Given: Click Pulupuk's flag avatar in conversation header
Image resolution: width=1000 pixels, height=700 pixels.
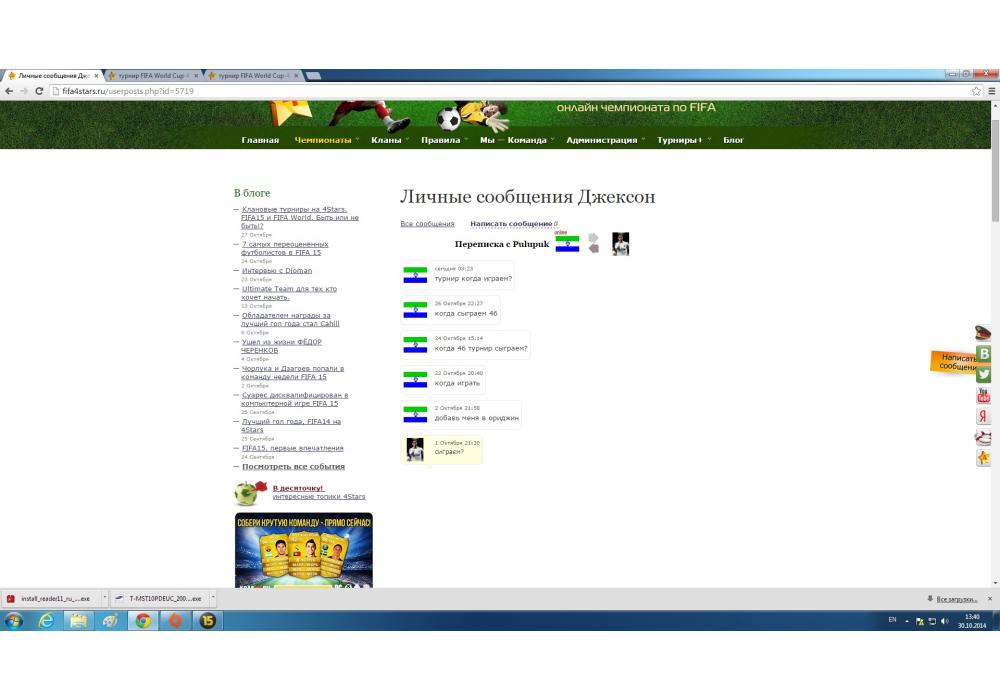Looking at the screenshot, I should 567,244.
